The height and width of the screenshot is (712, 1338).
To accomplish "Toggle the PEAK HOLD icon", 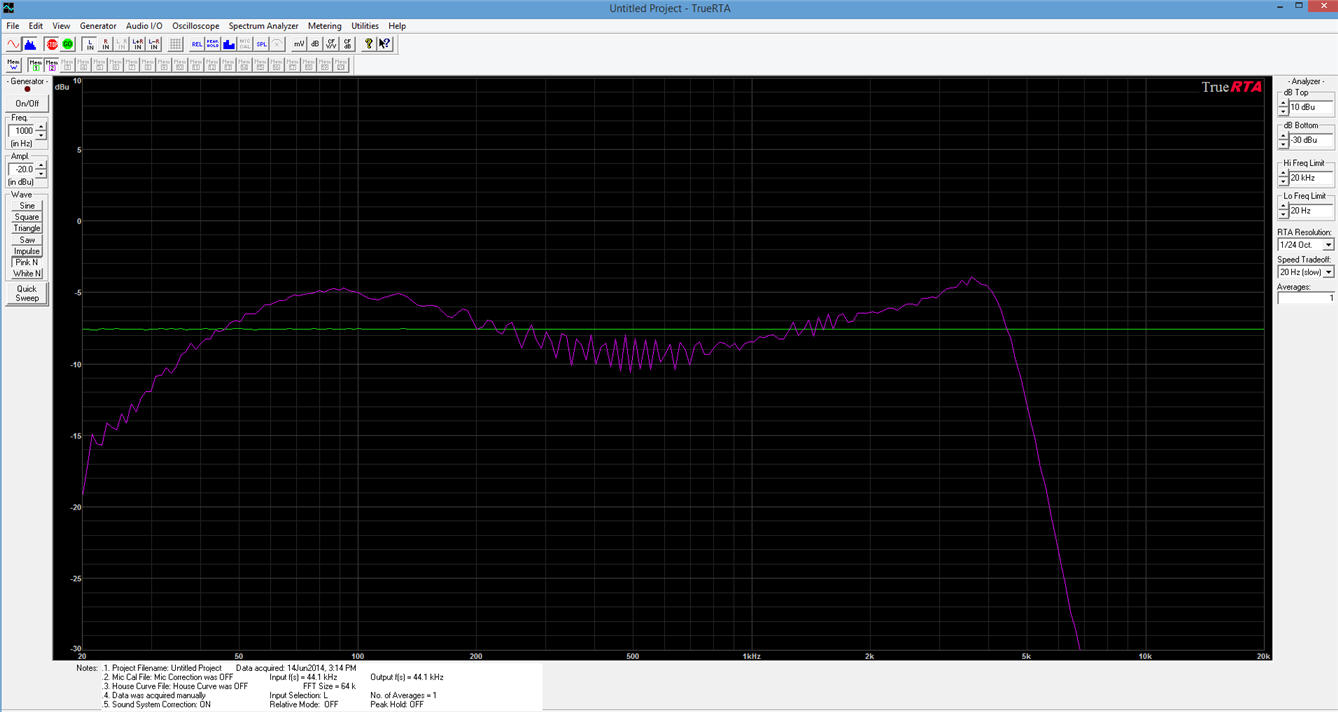I will 213,44.
